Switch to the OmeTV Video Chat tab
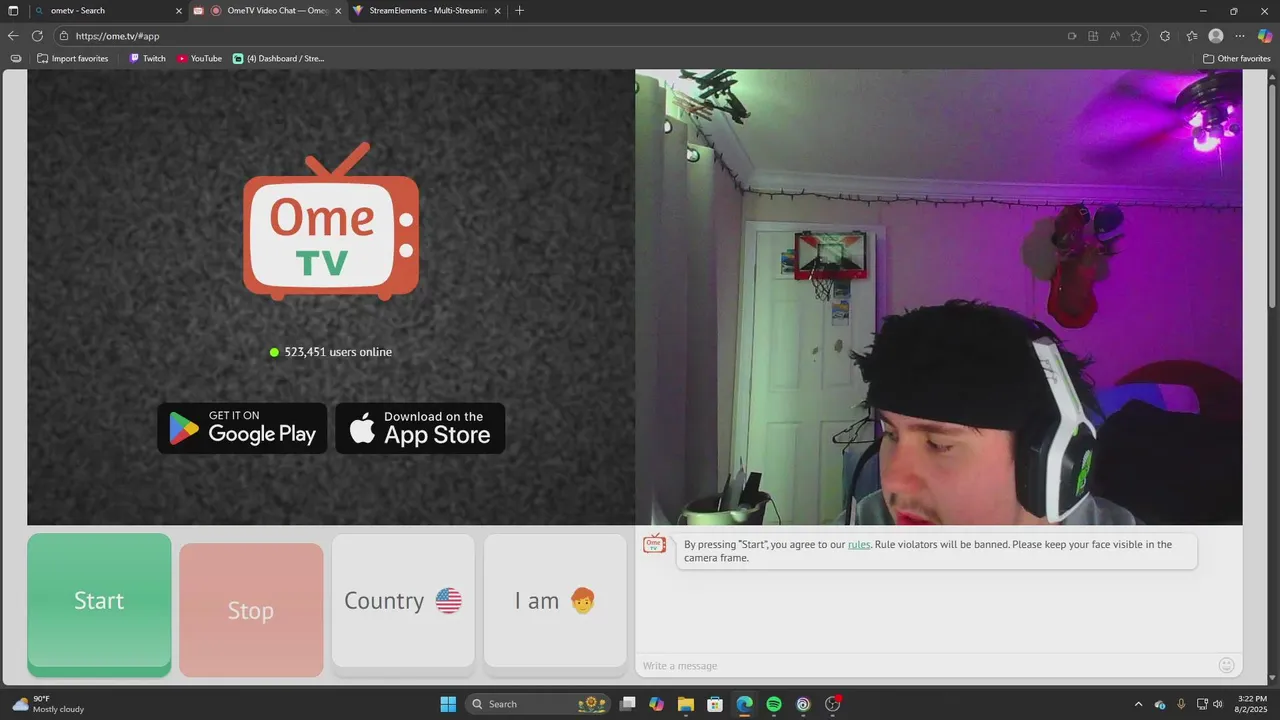This screenshot has width=1280, height=720. tap(270, 11)
